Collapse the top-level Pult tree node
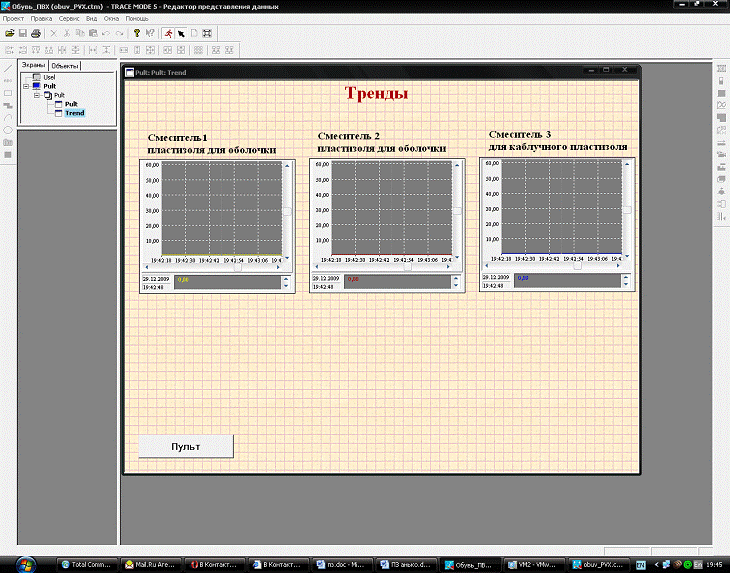The image size is (730, 573). (x=27, y=87)
